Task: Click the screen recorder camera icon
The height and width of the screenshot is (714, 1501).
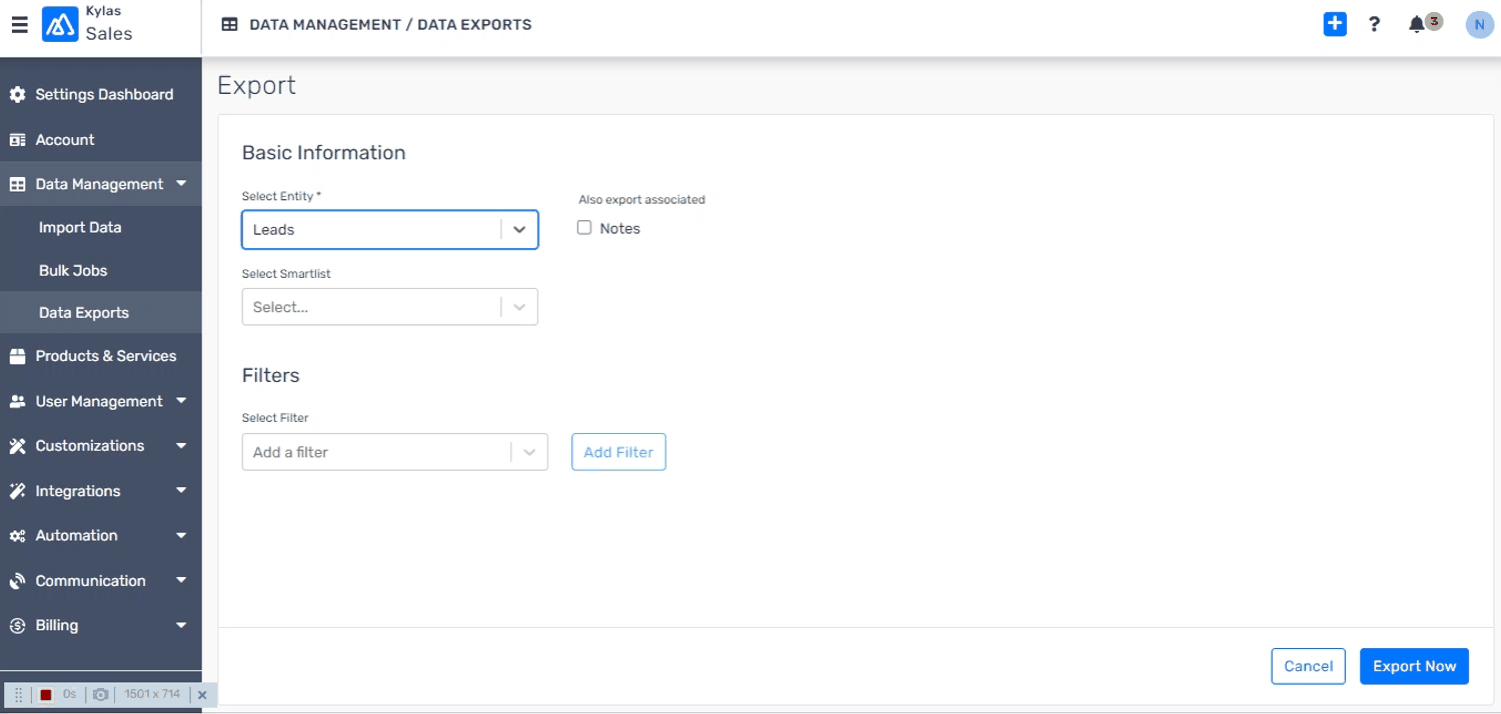Action: (100, 694)
